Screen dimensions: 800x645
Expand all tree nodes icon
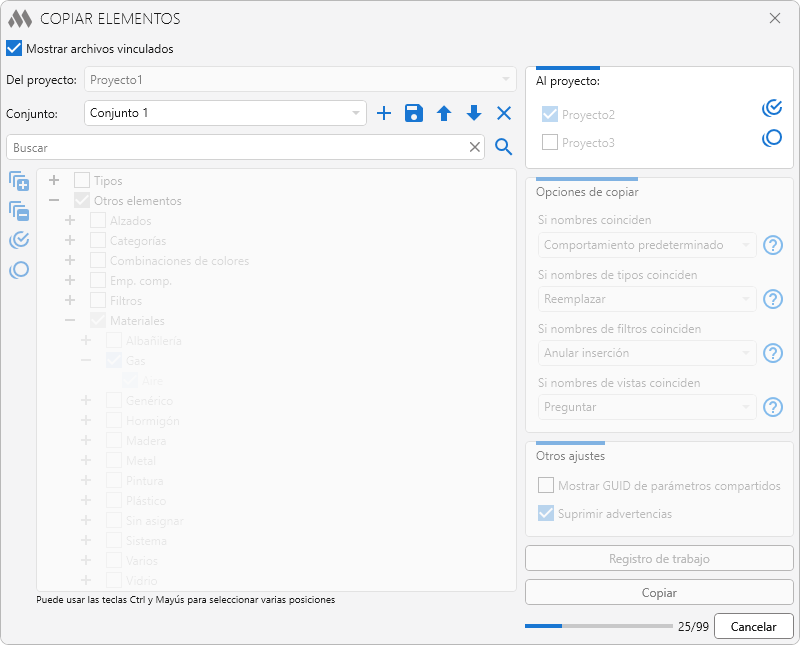[x=19, y=181]
